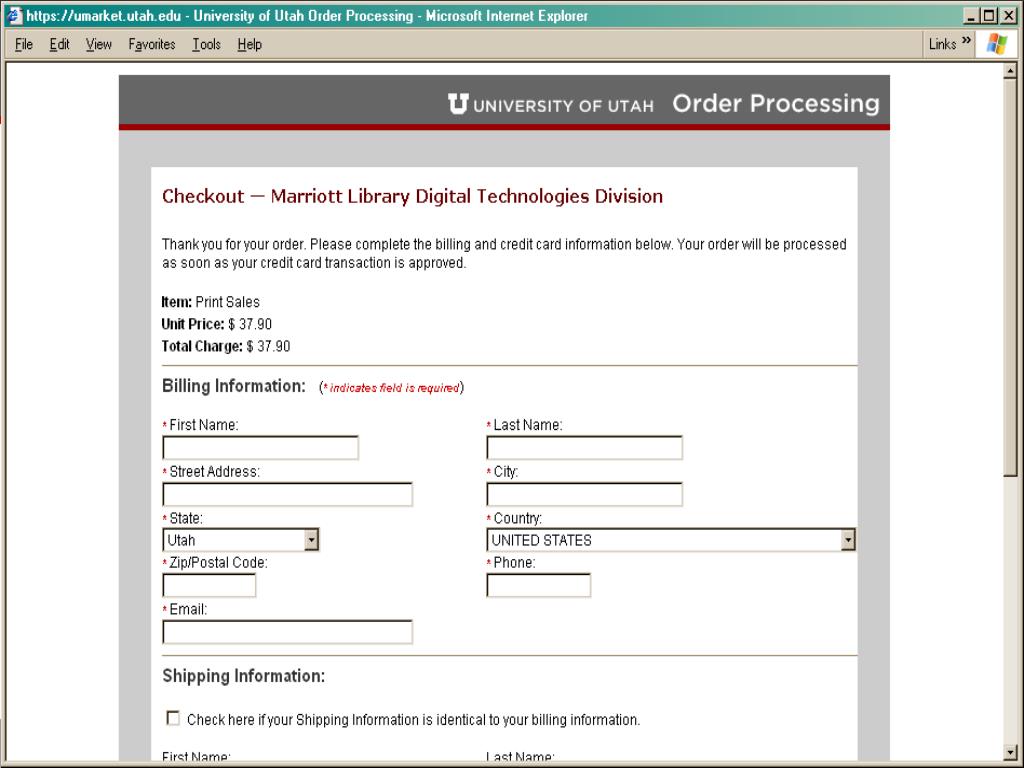Click the Billing Information heading

[234, 386]
